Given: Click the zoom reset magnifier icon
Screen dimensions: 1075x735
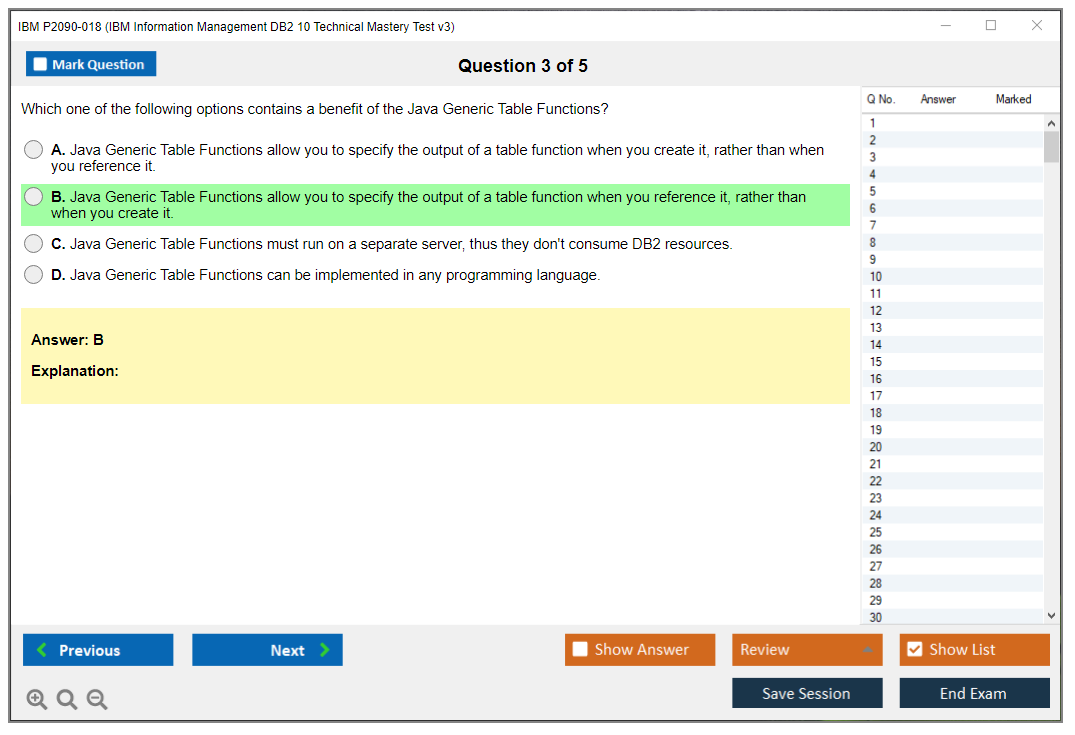Looking at the screenshot, I should point(67,700).
